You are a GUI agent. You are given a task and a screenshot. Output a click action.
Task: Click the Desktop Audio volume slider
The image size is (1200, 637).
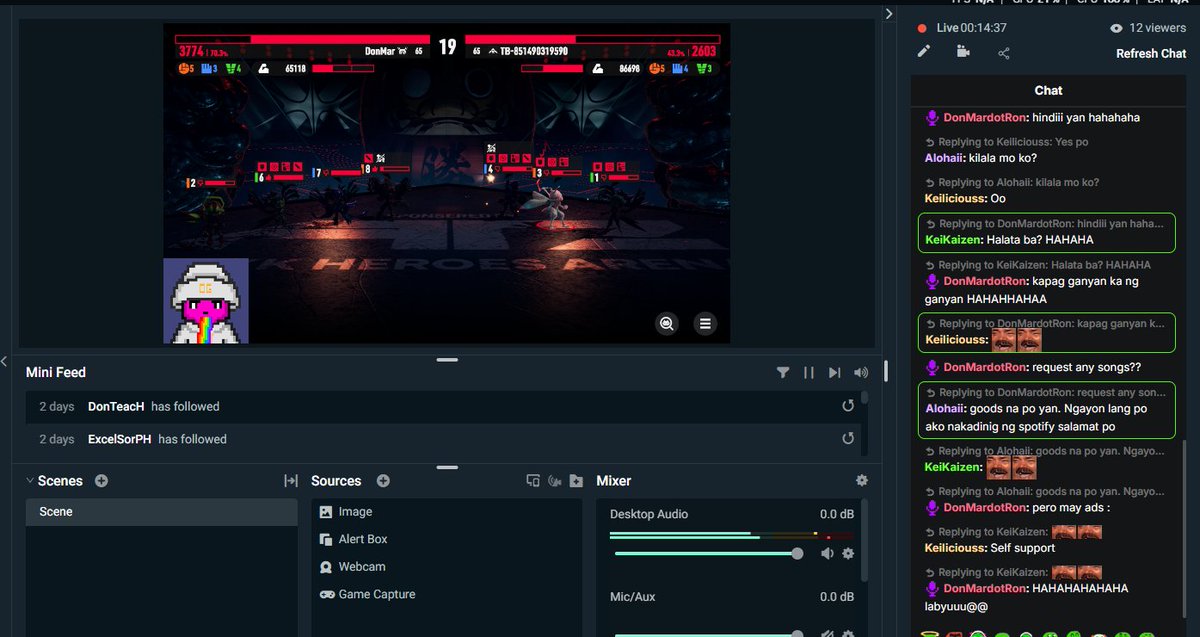pyautogui.click(x=706, y=553)
